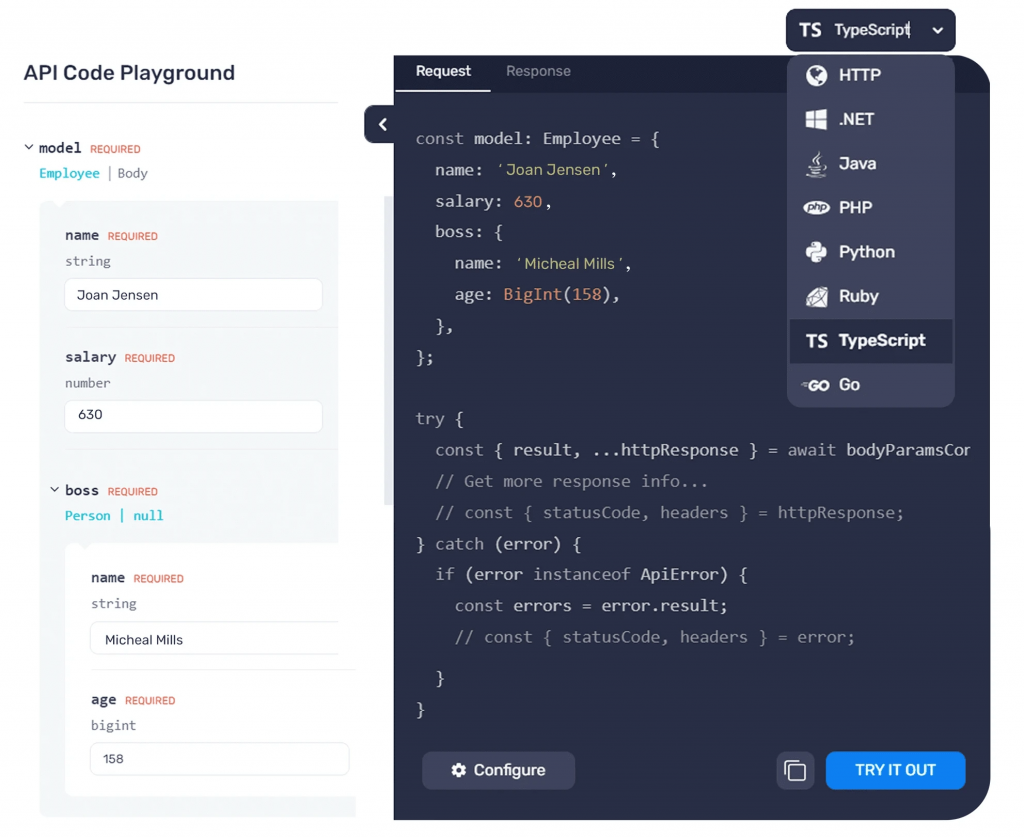Select PHP in the language menu

(x=871, y=208)
